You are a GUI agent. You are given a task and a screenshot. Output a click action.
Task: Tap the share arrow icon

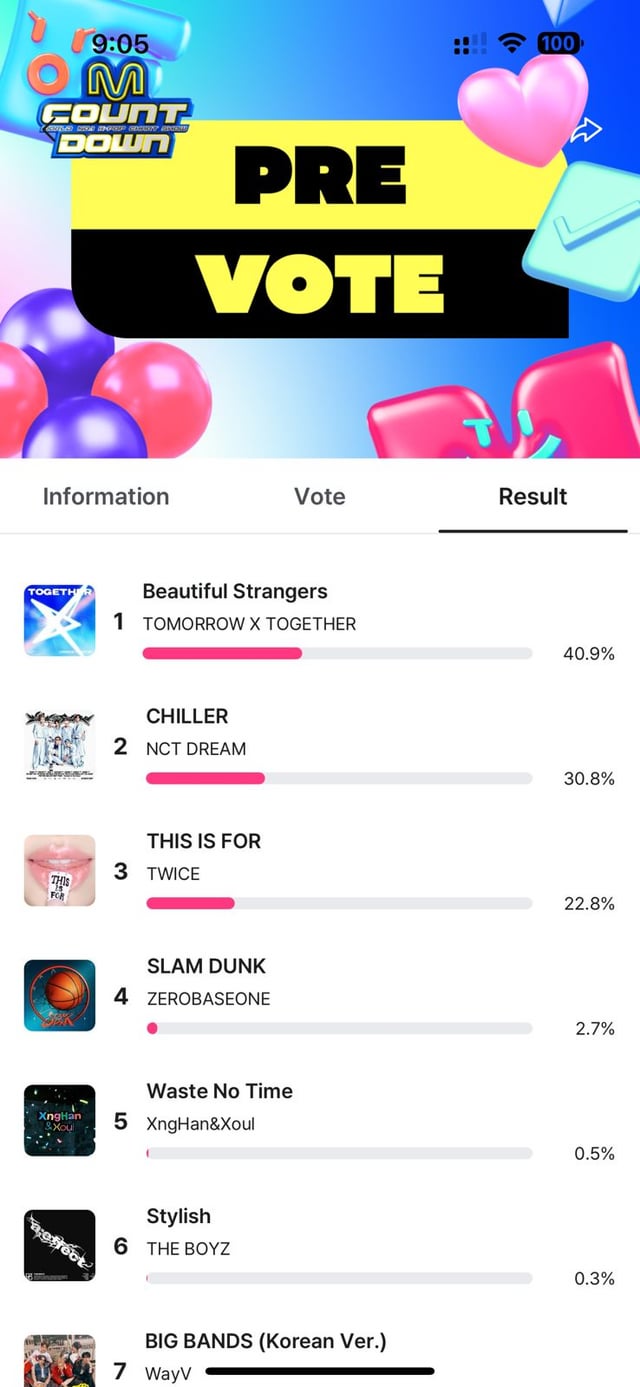589,129
